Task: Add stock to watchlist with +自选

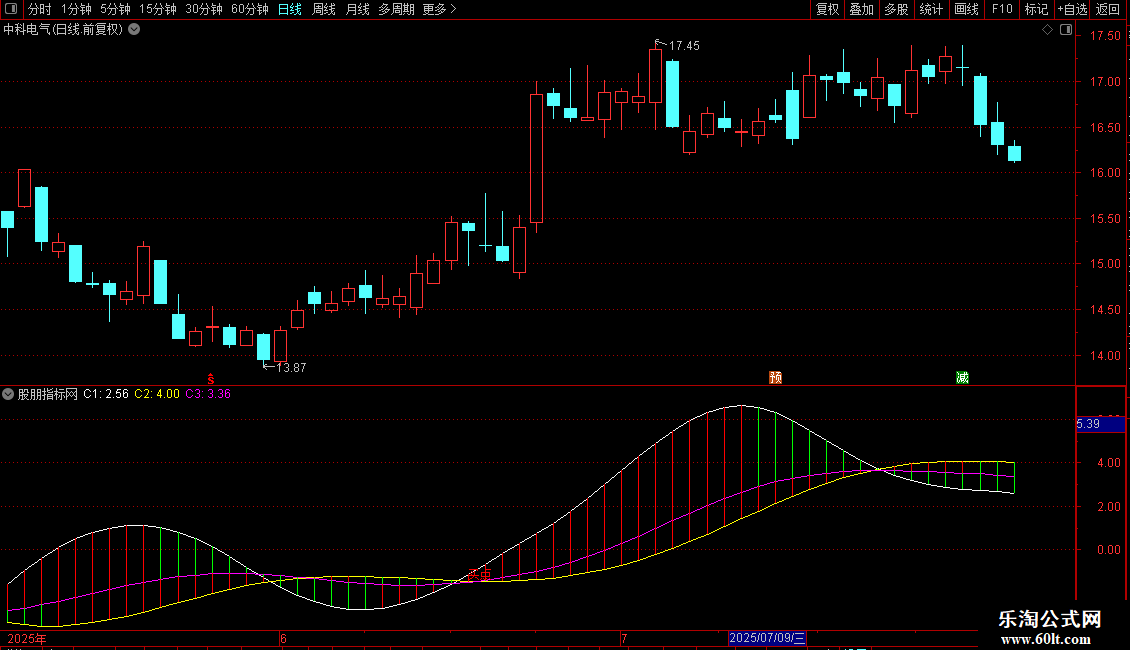Action: 1072,9
